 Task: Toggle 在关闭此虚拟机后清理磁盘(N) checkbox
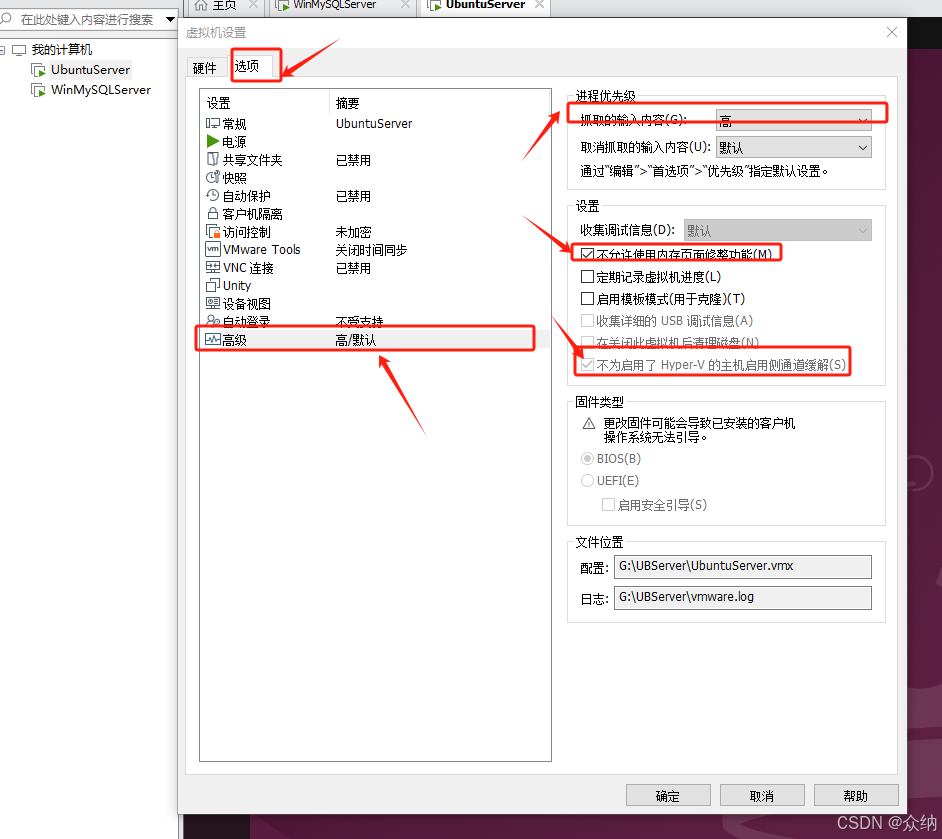click(x=588, y=342)
